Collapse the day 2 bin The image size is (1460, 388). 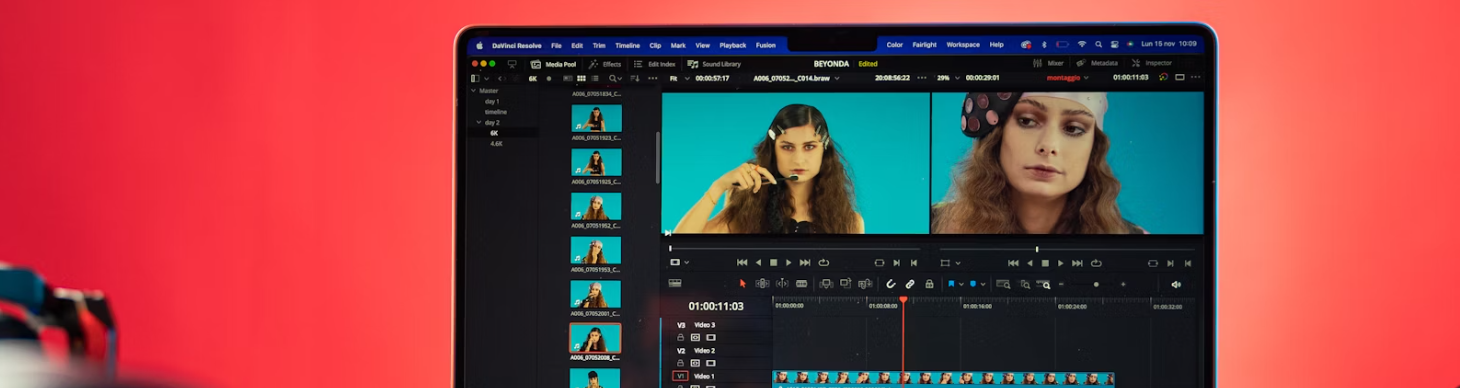point(479,122)
